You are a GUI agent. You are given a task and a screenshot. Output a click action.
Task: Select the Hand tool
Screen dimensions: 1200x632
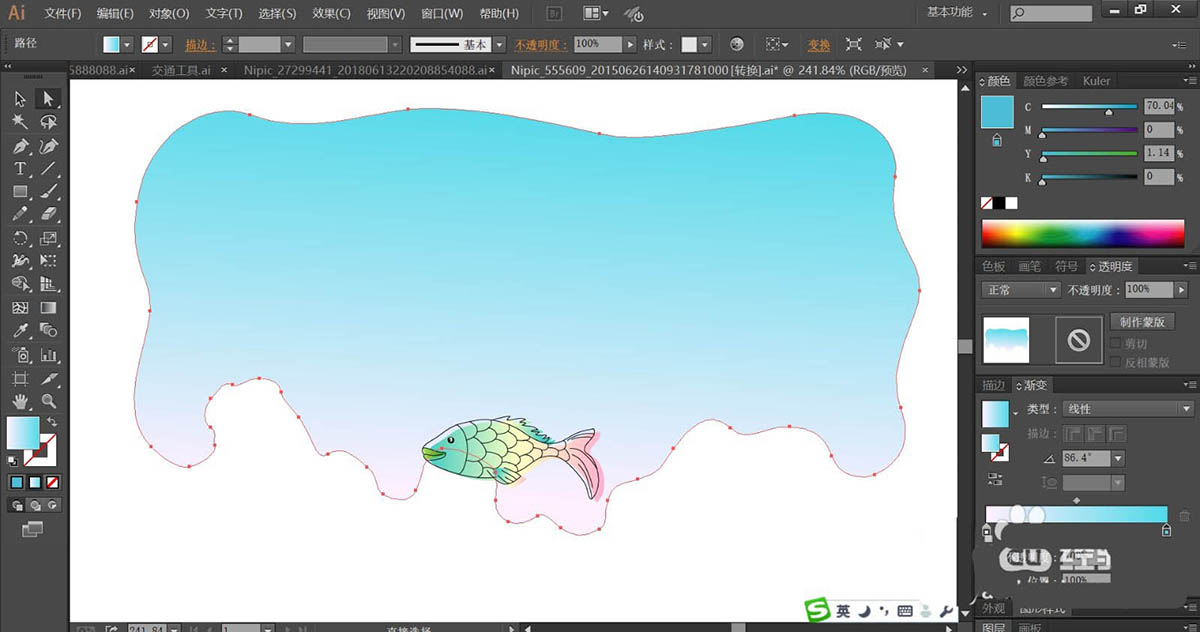[x=20, y=402]
